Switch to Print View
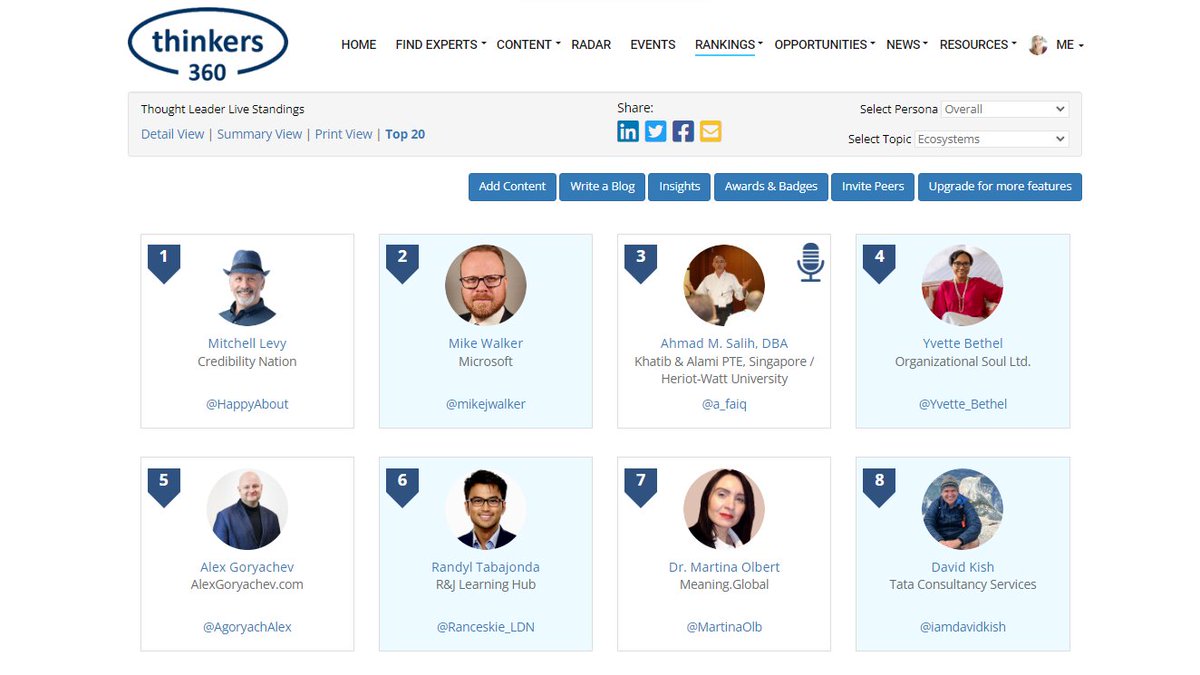 (343, 134)
